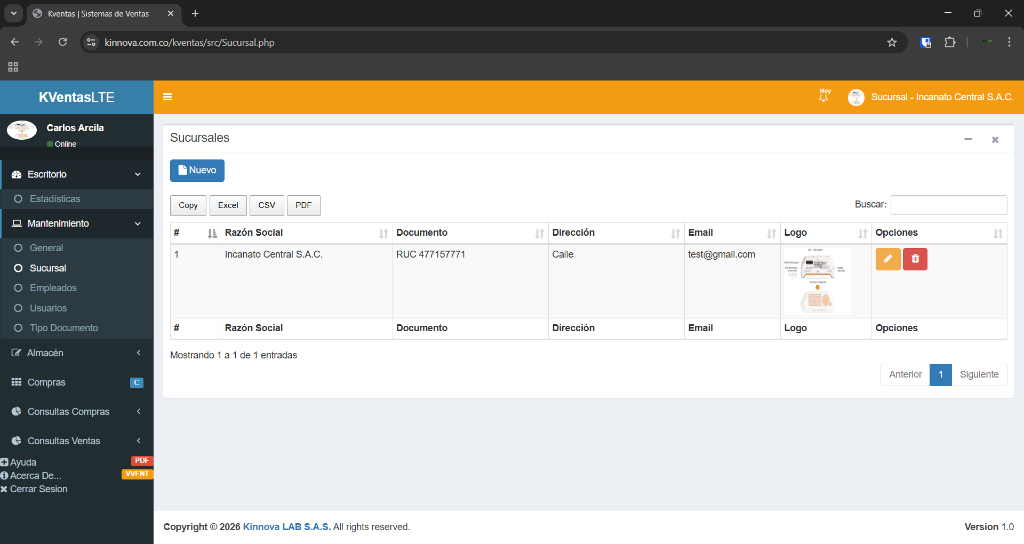Open Estadísticas submenu item
Screen dimensions: 1024x544
click(77, 199)
